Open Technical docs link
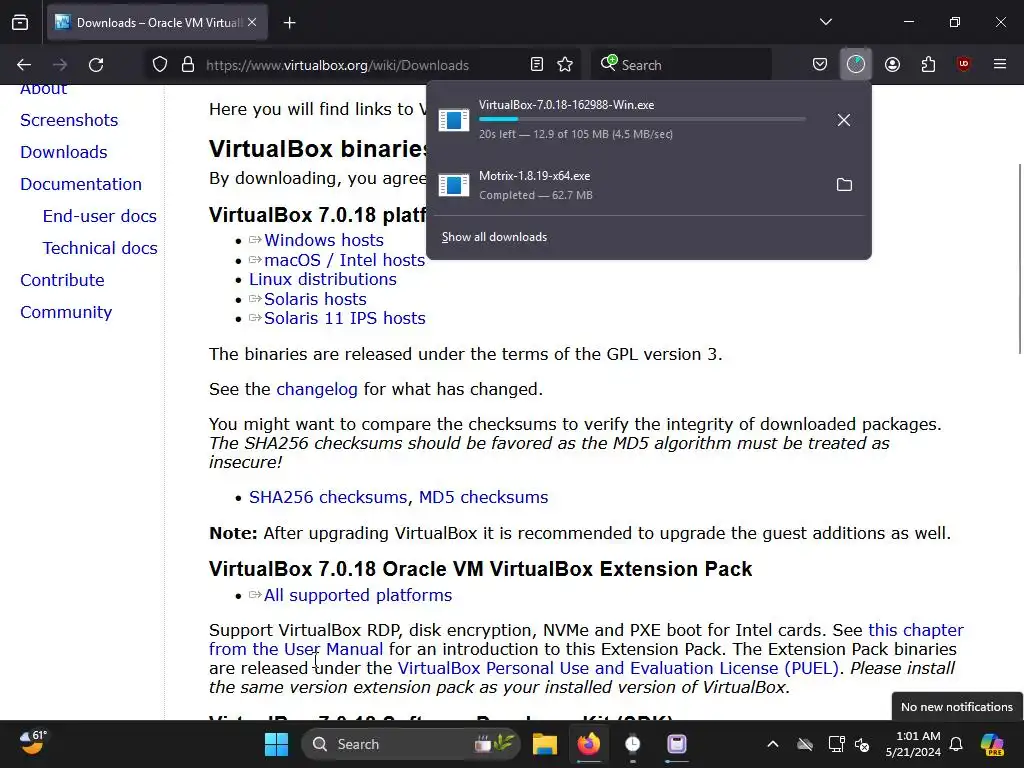Screen dimensions: 1024x768 coord(101,248)
